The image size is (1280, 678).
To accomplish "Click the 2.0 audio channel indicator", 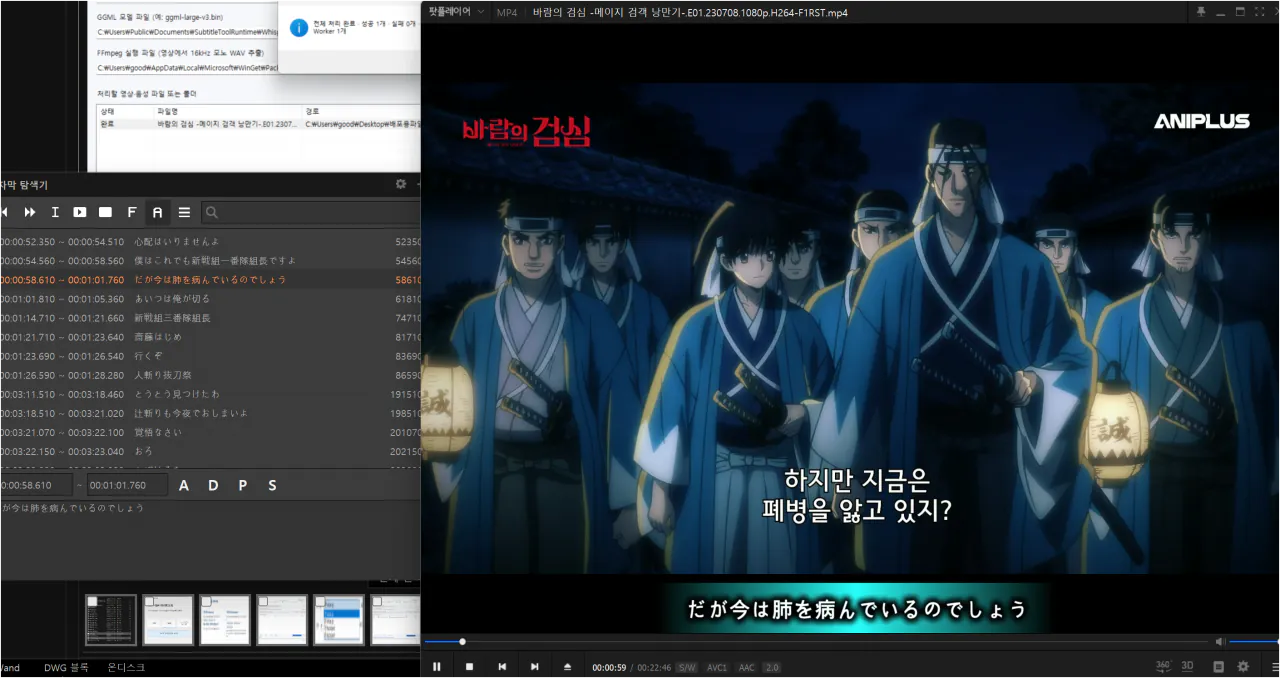I will pos(772,667).
